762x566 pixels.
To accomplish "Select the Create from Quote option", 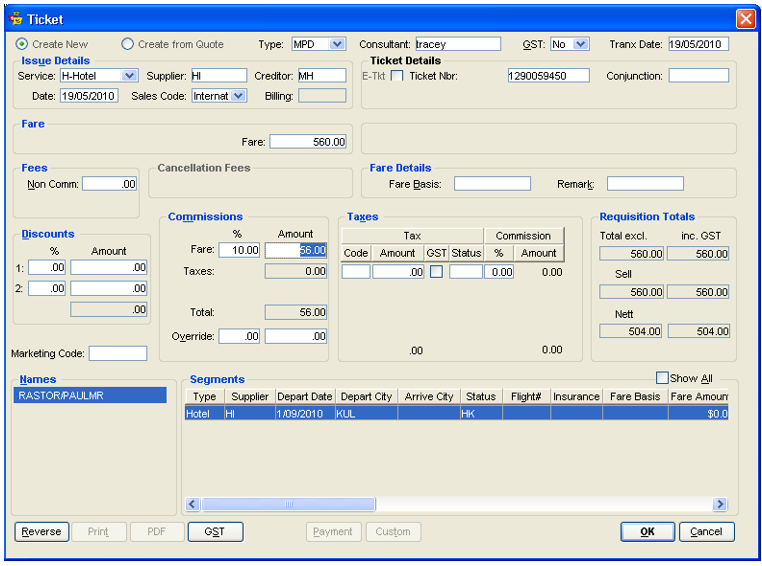I will 127,44.
